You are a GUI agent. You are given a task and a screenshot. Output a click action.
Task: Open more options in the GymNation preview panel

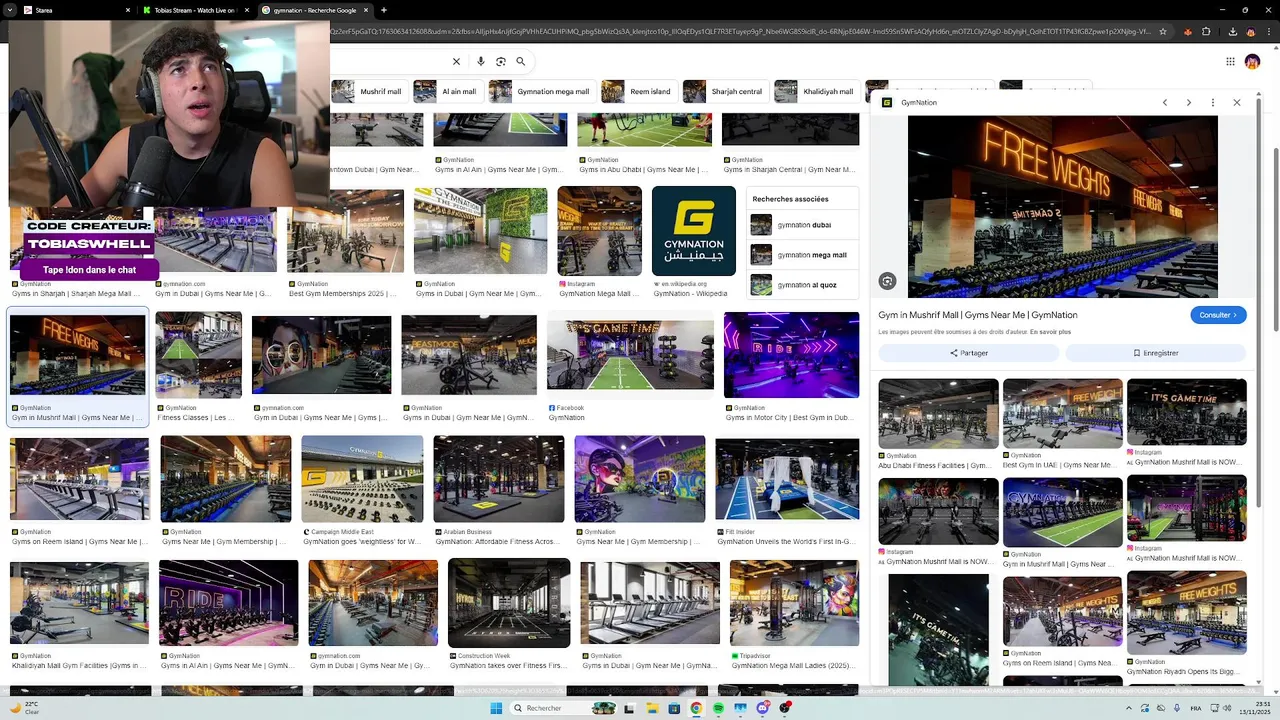point(1213,102)
